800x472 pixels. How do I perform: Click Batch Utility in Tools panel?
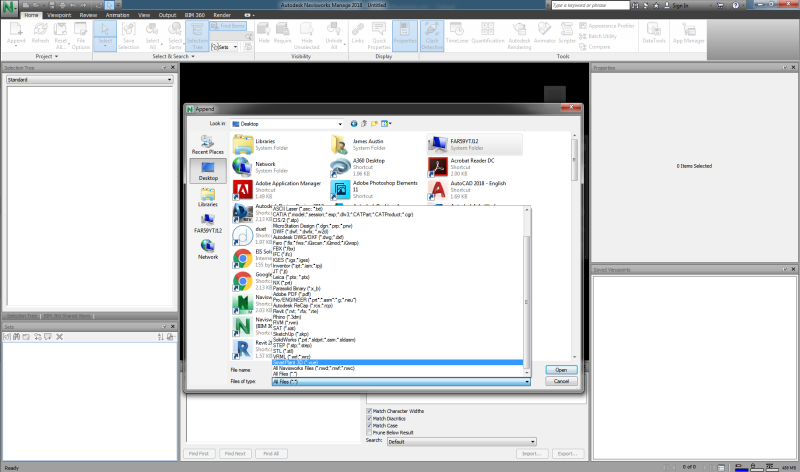(x=597, y=36)
